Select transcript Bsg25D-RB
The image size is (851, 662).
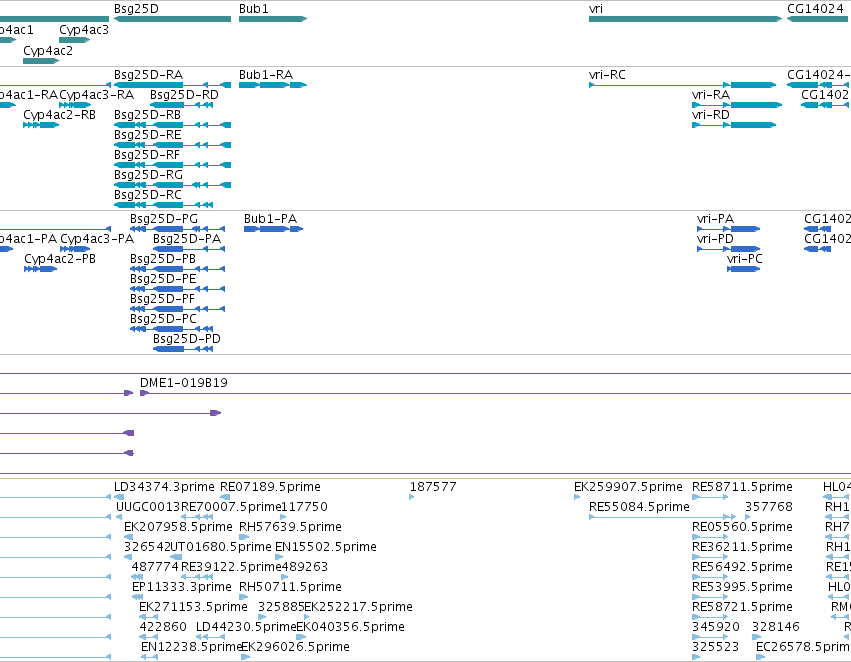tap(172, 125)
